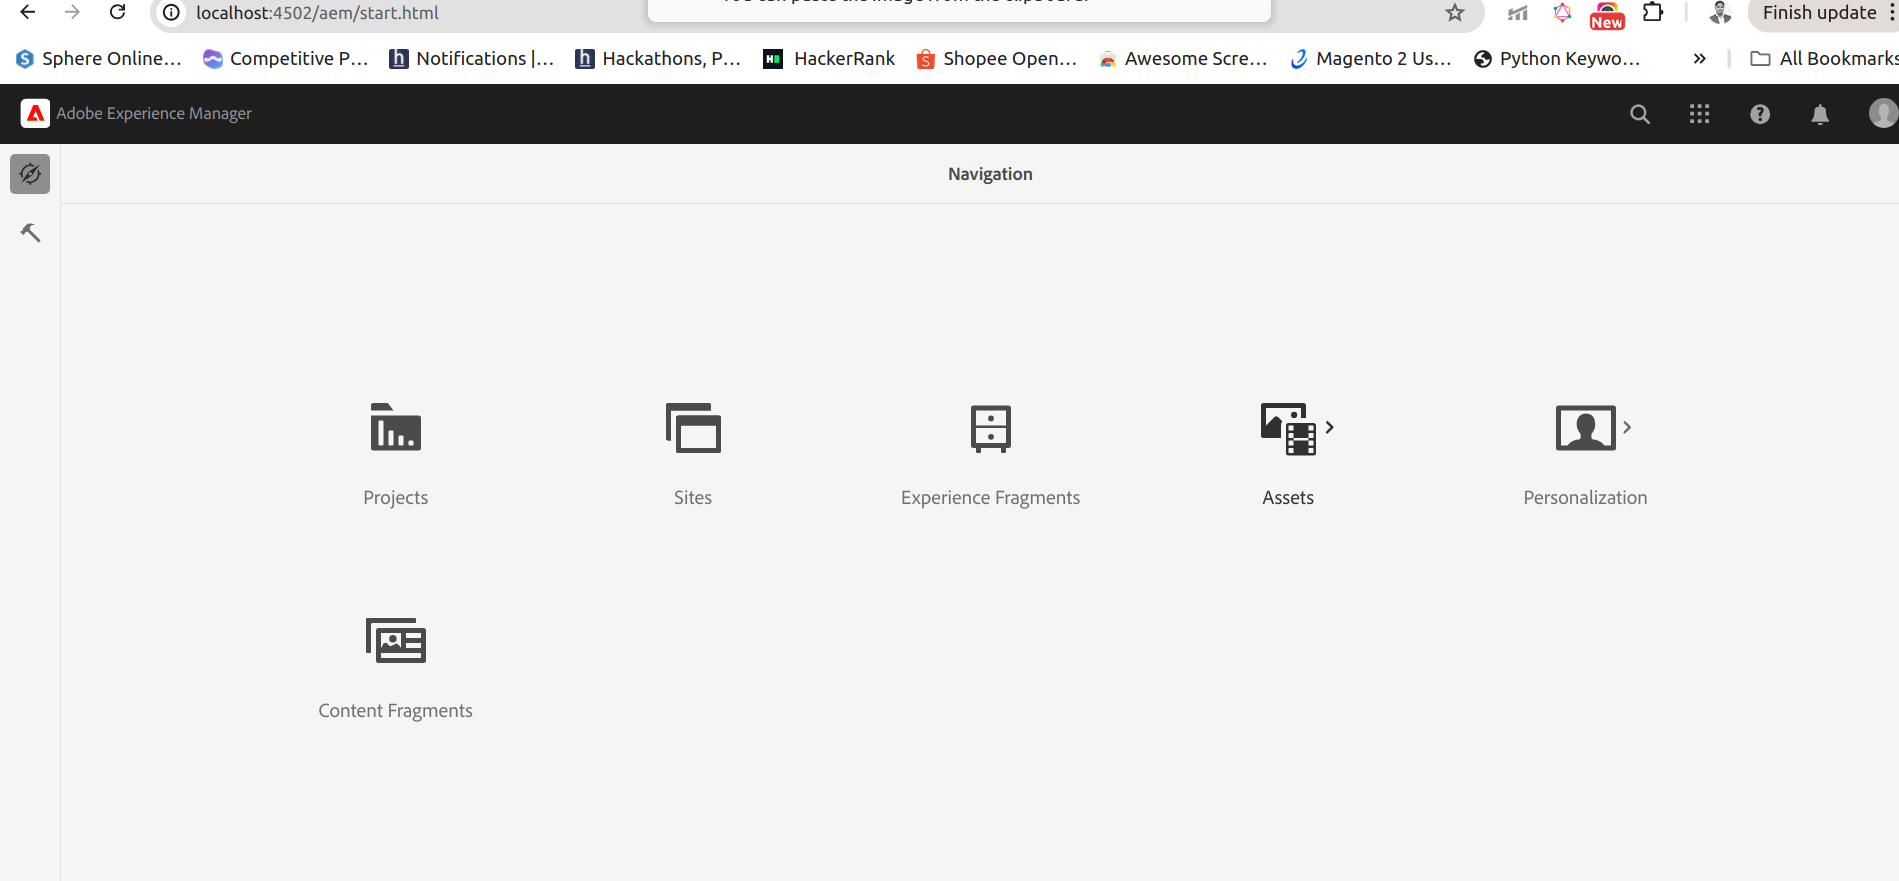Click the Adobe logo in header

pyautogui.click(x=35, y=114)
